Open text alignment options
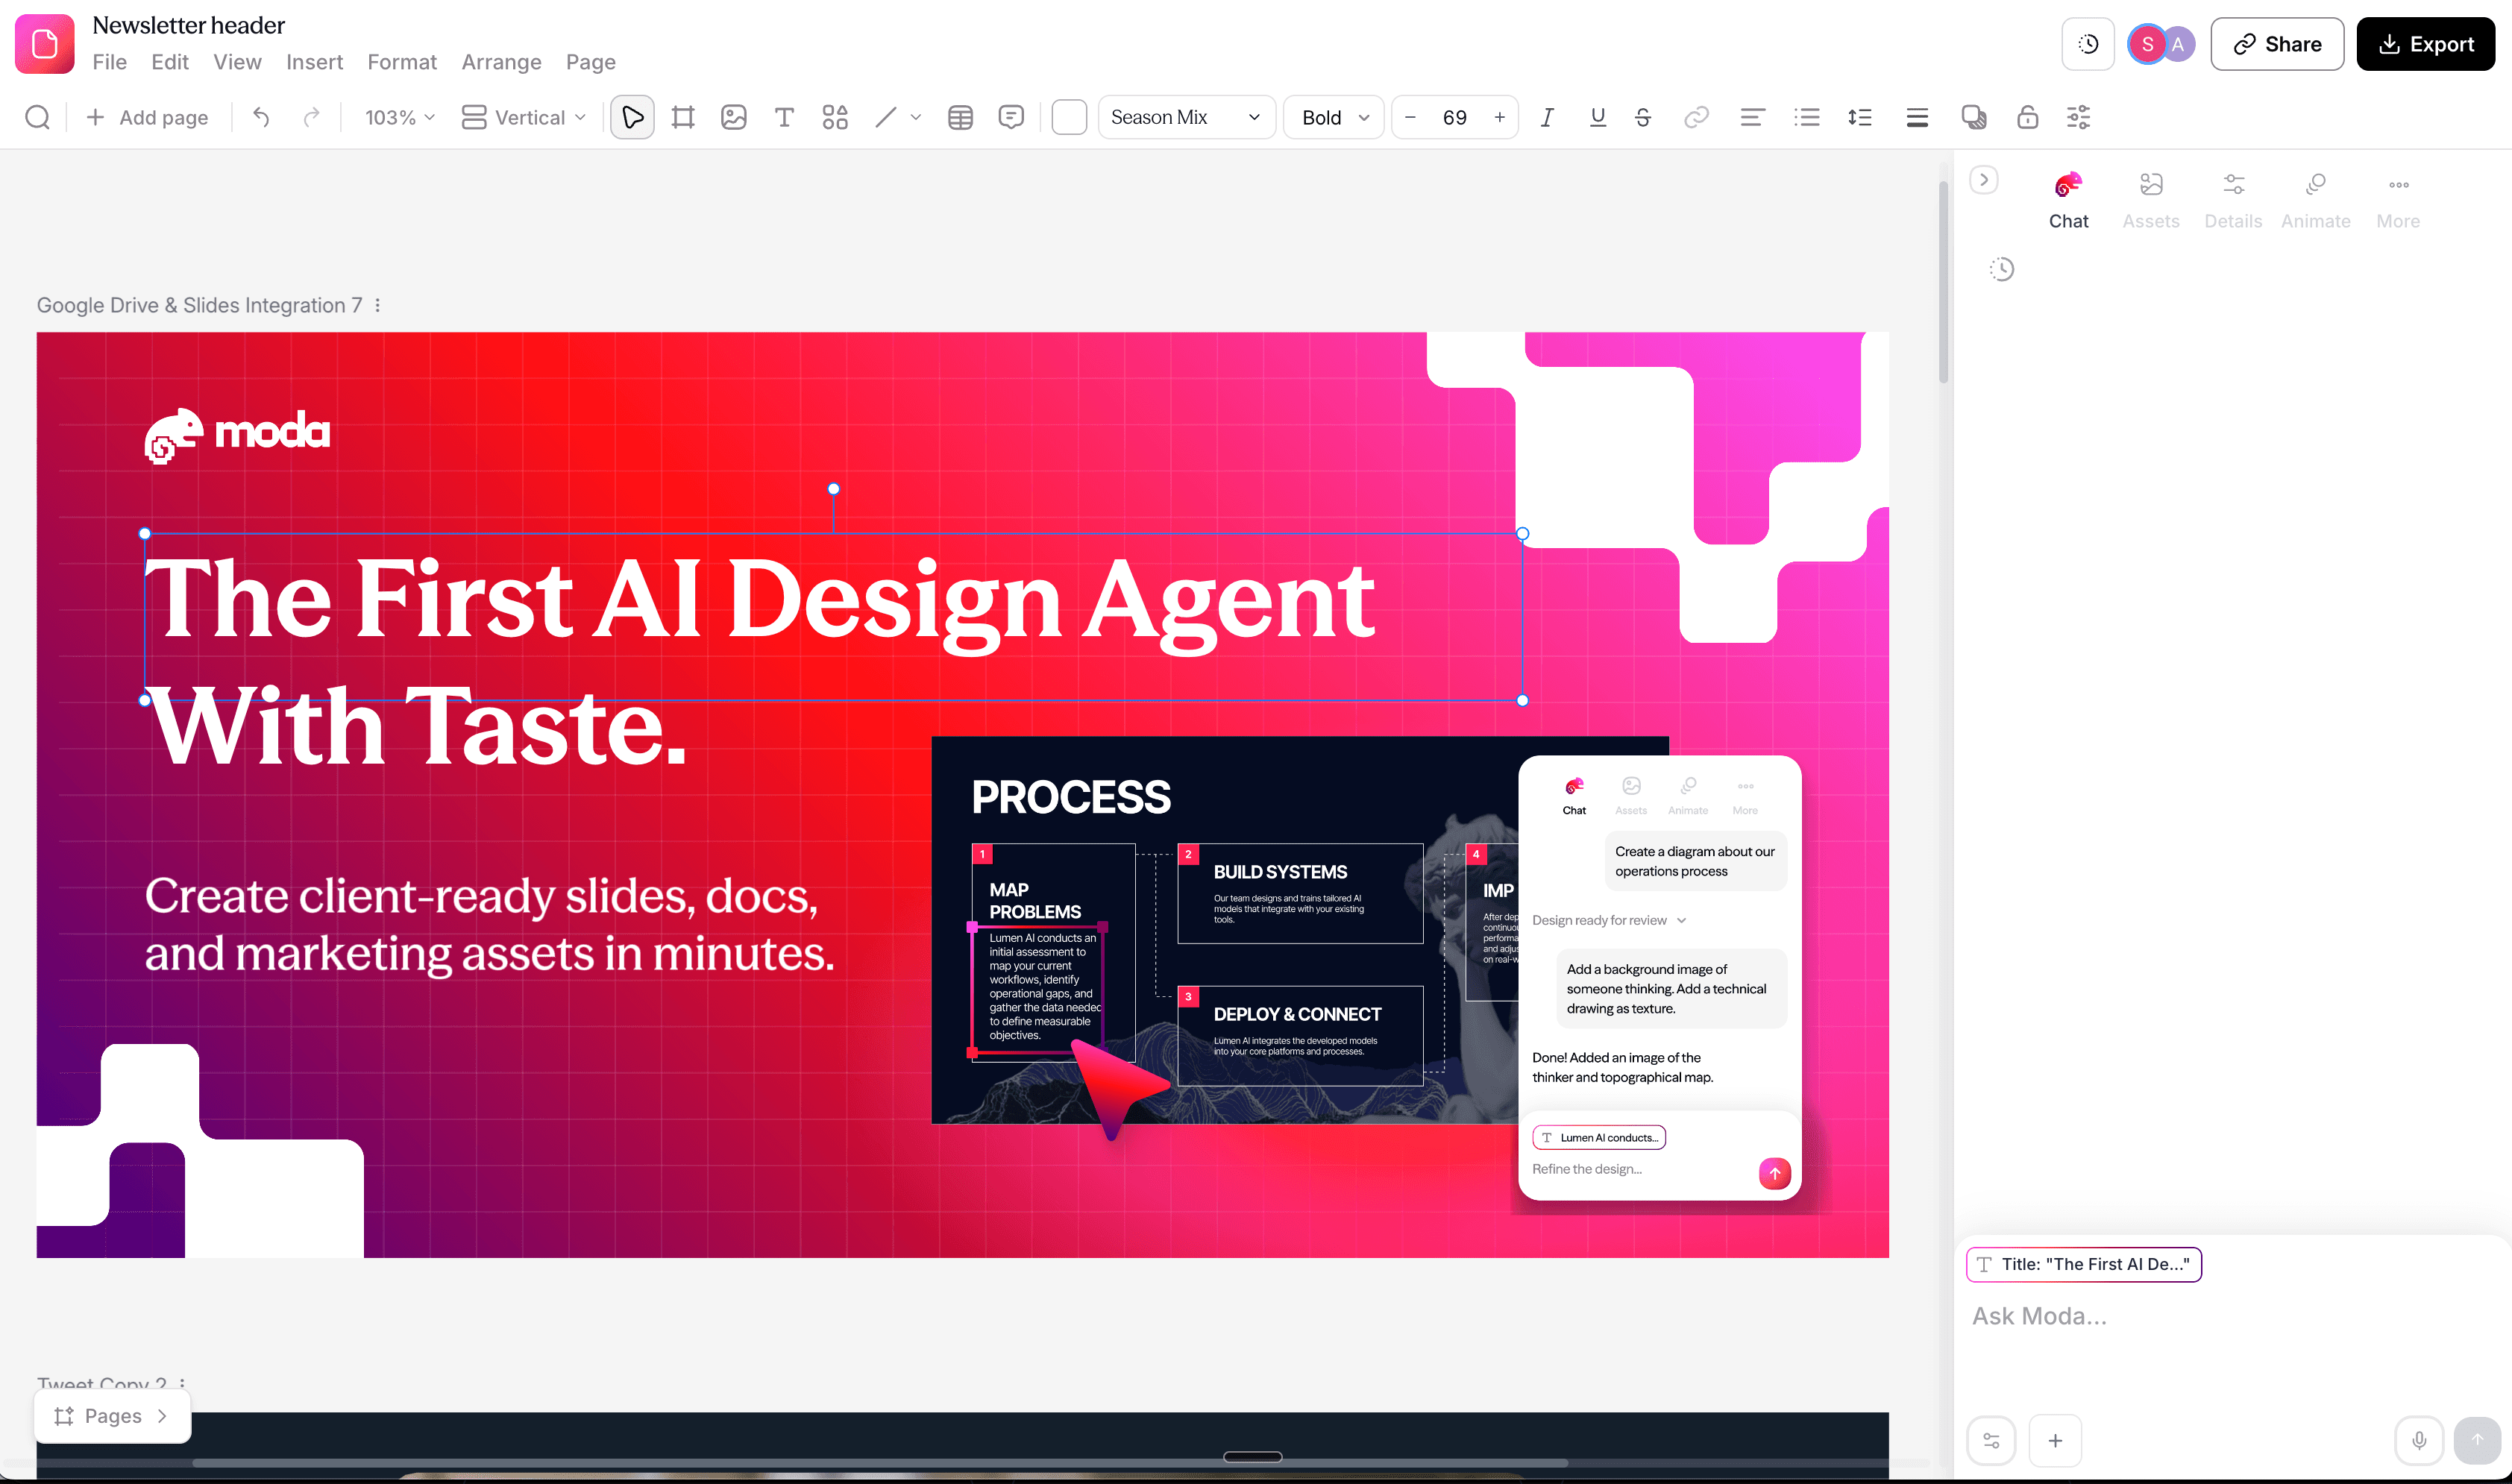Image resolution: width=2512 pixels, height=1484 pixels. point(1752,117)
